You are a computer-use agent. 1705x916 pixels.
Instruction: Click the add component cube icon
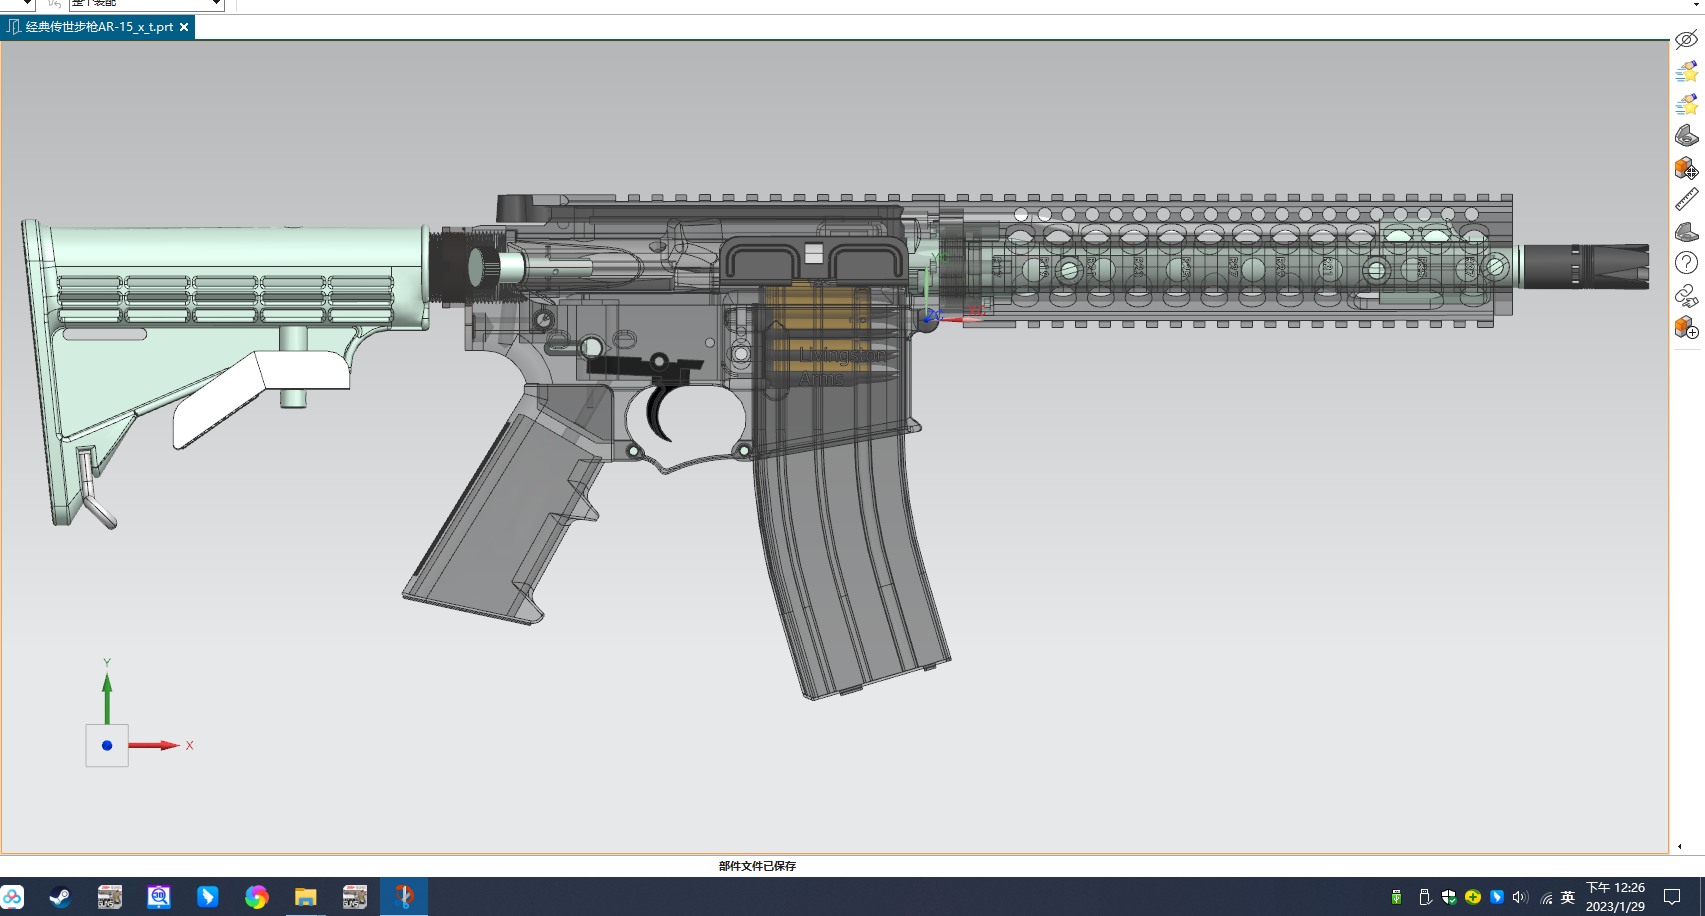pos(1686,327)
